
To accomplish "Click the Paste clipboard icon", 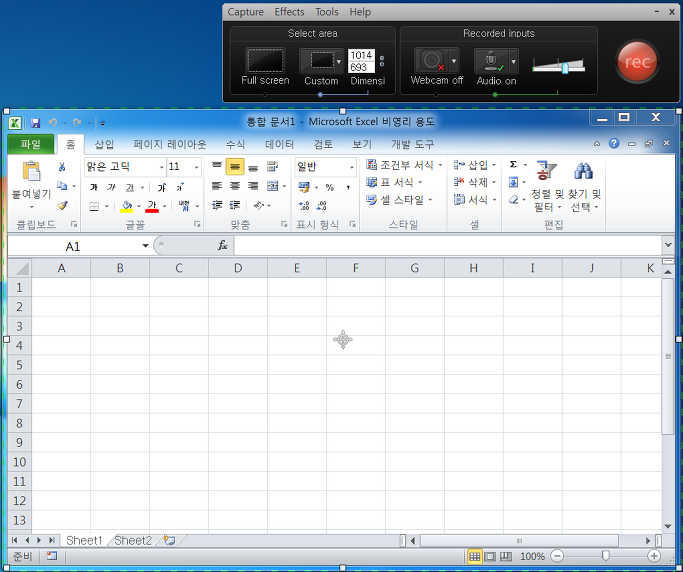I will pyautogui.click(x=31, y=171).
